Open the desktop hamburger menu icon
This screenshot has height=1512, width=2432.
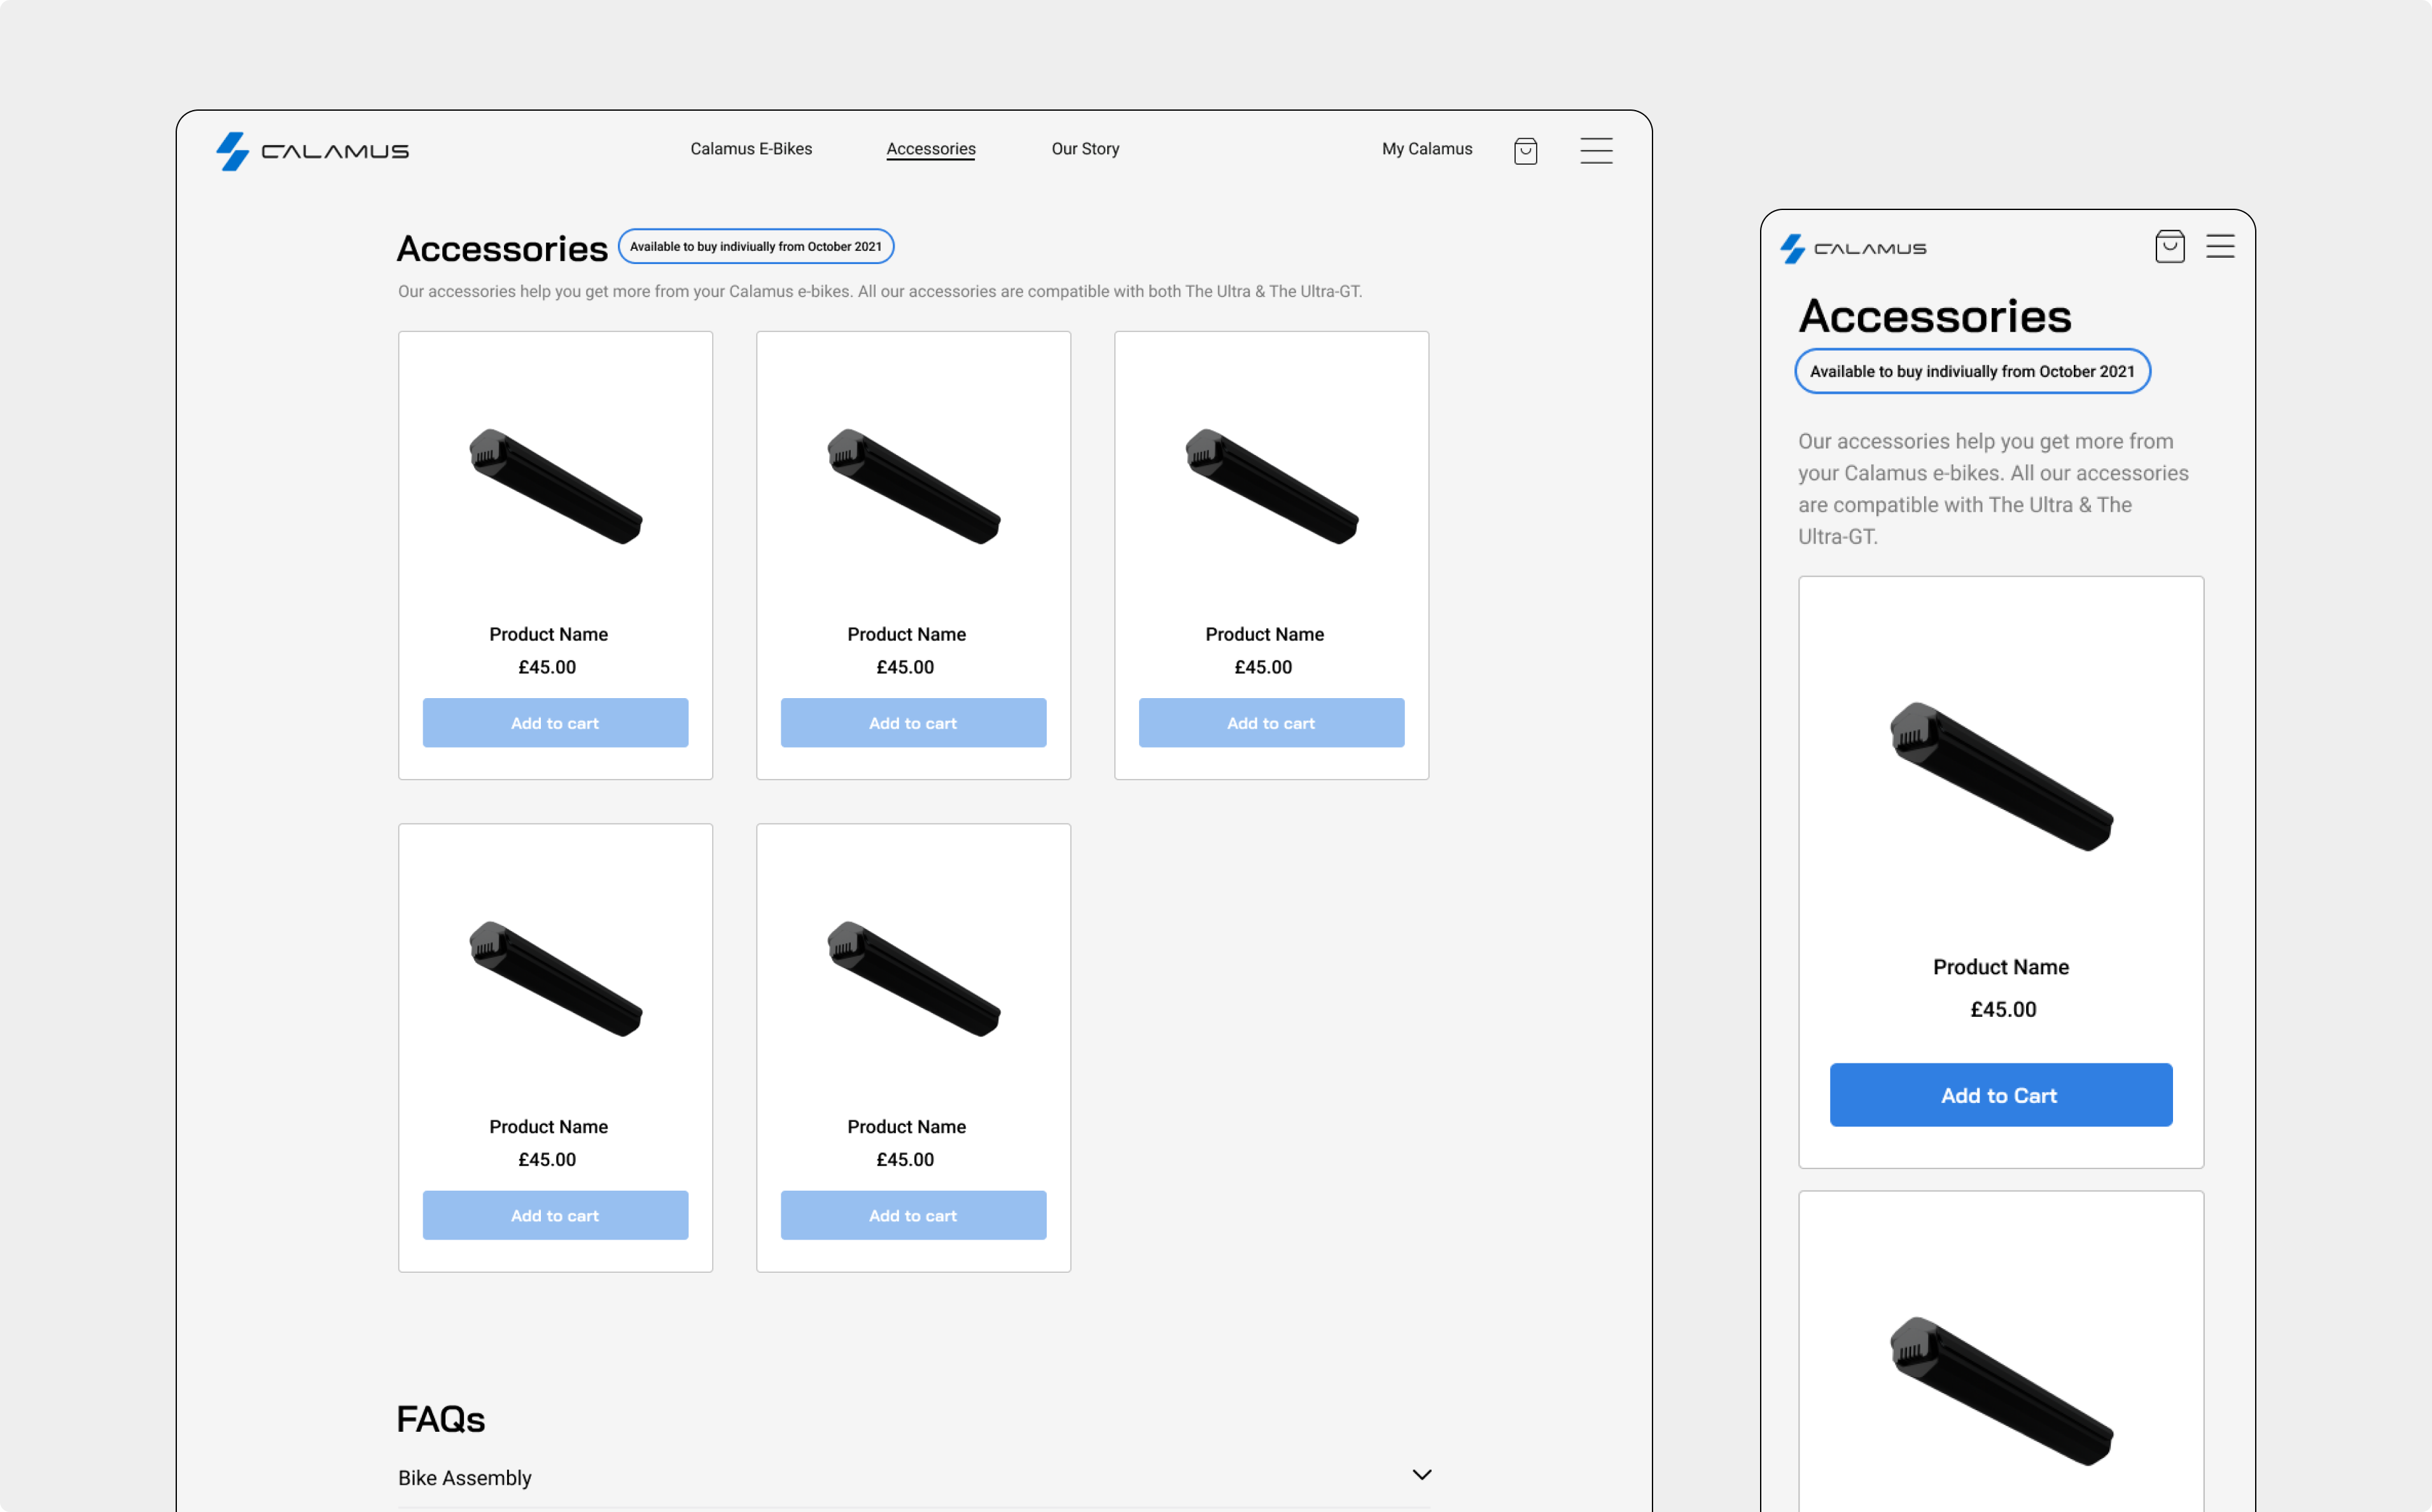click(1596, 151)
